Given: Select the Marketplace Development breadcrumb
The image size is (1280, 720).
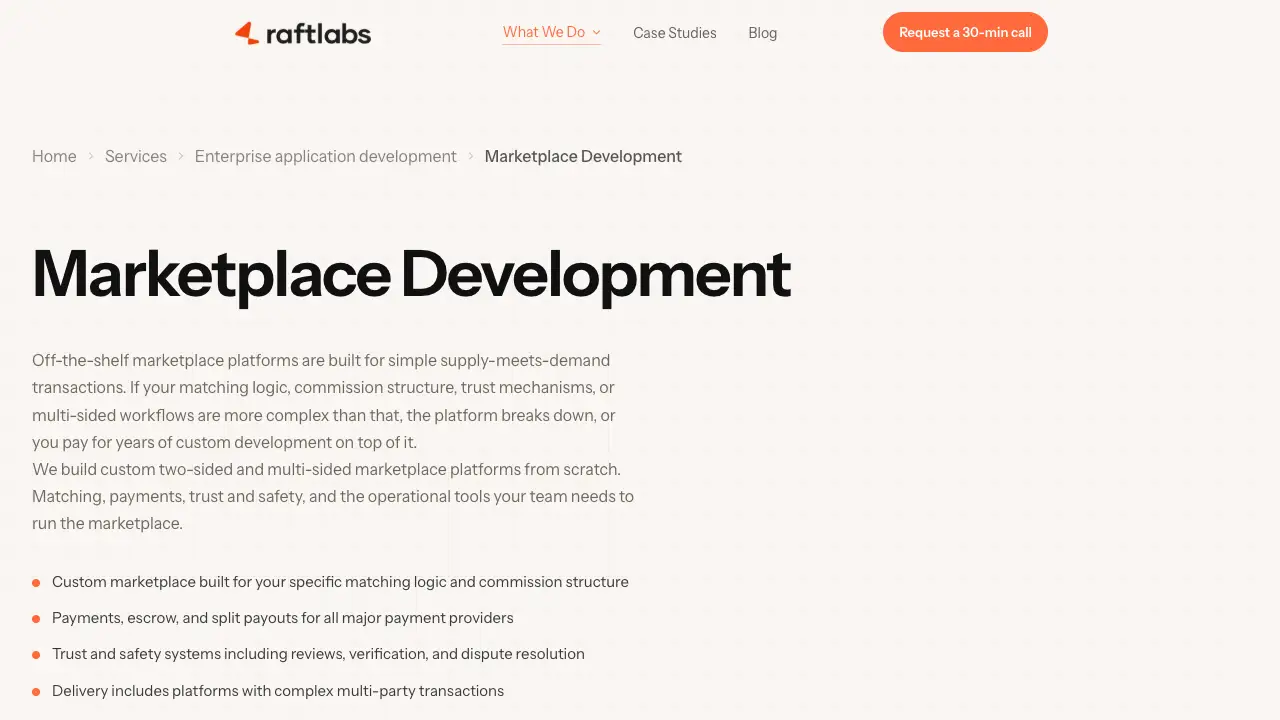Looking at the screenshot, I should click(x=583, y=156).
